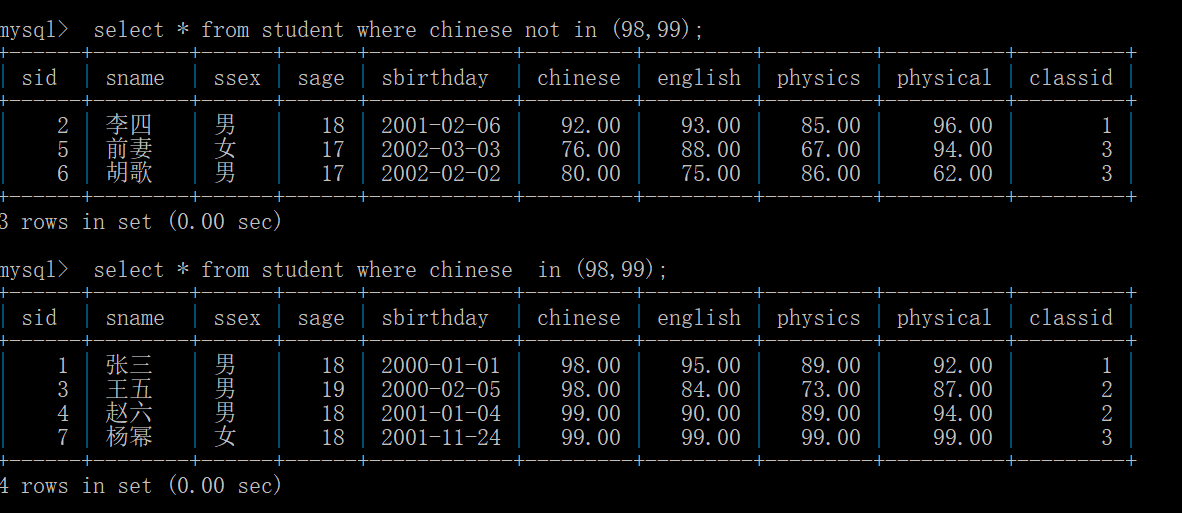Select the name 胡歌 in the sname column

(129, 173)
